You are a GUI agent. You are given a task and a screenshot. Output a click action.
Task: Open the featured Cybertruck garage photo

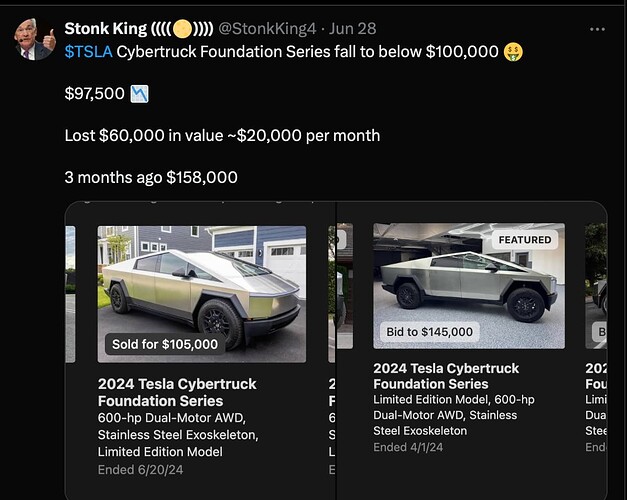[469, 286]
